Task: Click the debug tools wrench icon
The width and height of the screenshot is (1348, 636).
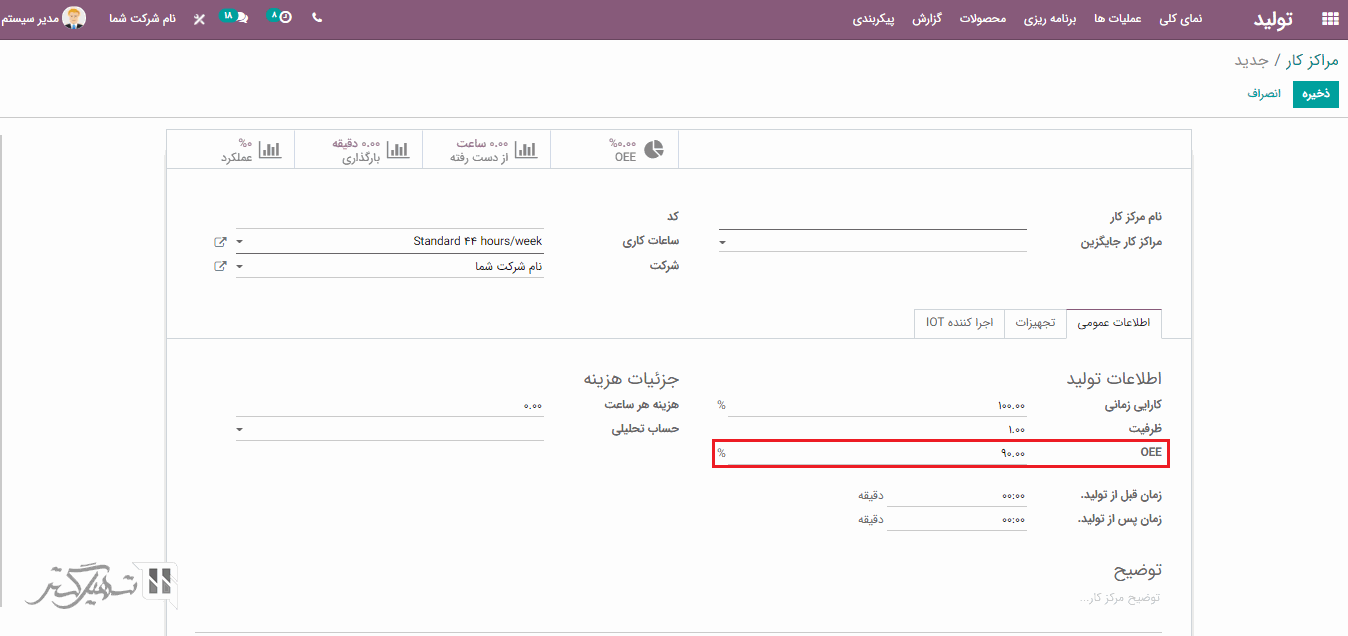Action: click(199, 19)
